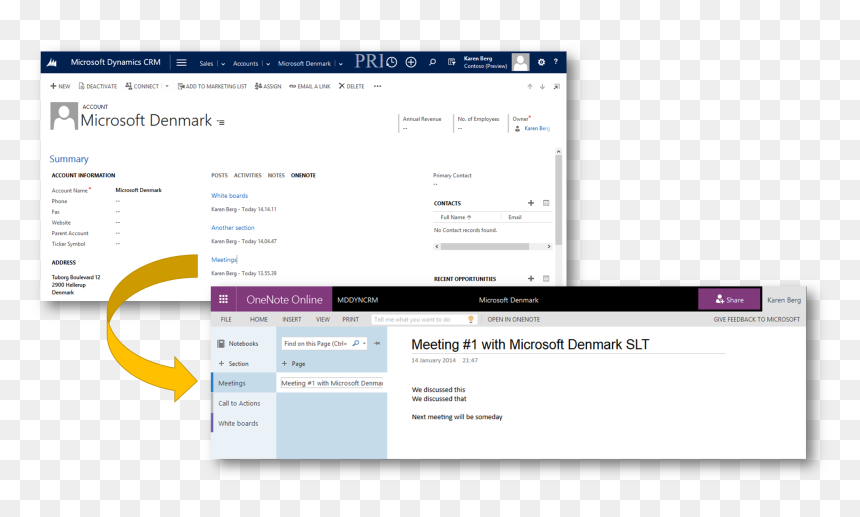The image size is (860, 517).
Task: Open CRM search magnifier icon
Action: pos(432,63)
